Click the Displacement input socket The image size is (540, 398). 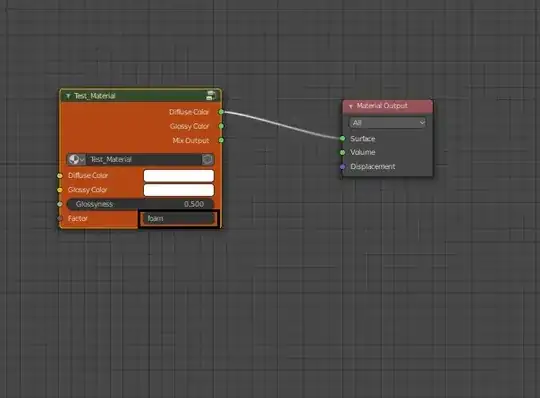342,167
